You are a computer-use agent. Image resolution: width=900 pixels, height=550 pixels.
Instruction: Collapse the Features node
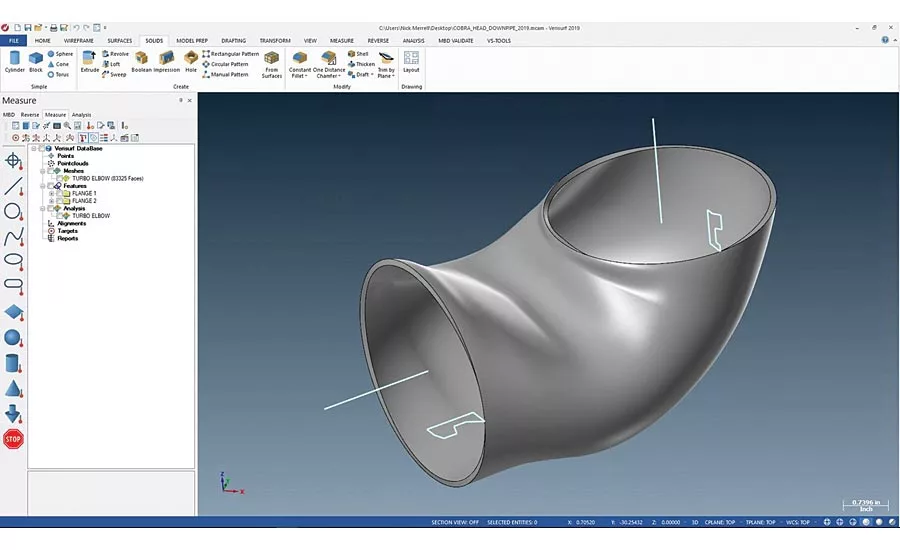pos(42,186)
